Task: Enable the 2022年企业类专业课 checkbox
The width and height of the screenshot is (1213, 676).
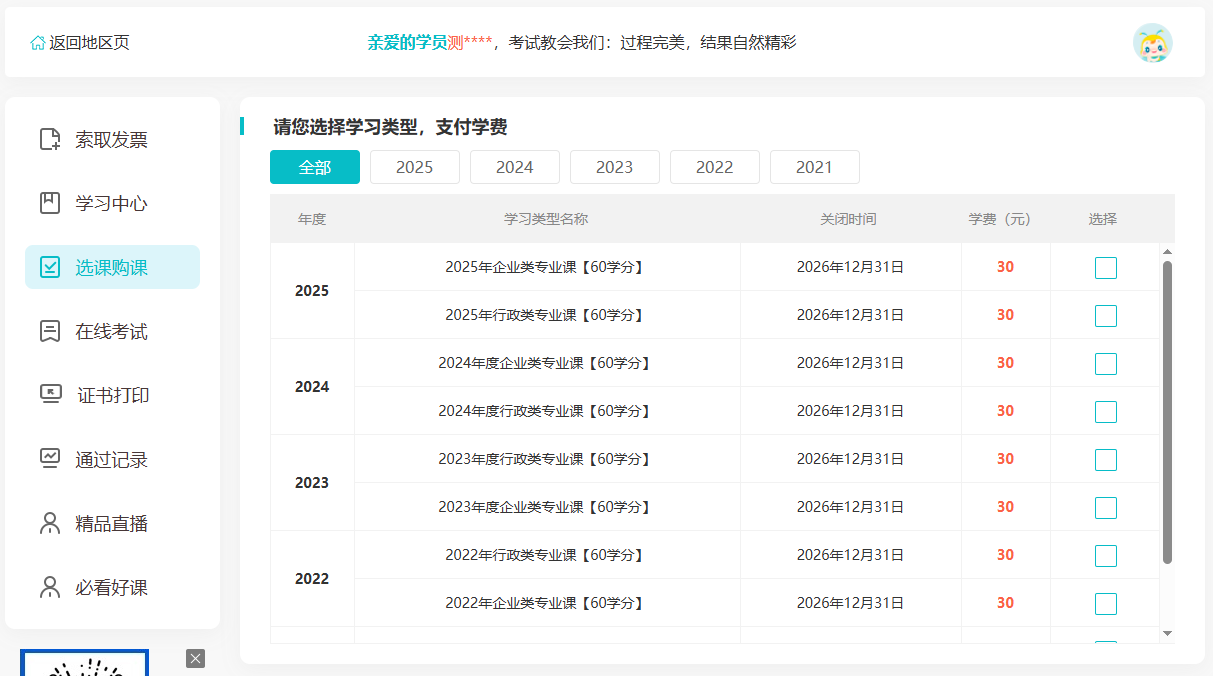Action: click(x=1106, y=604)
